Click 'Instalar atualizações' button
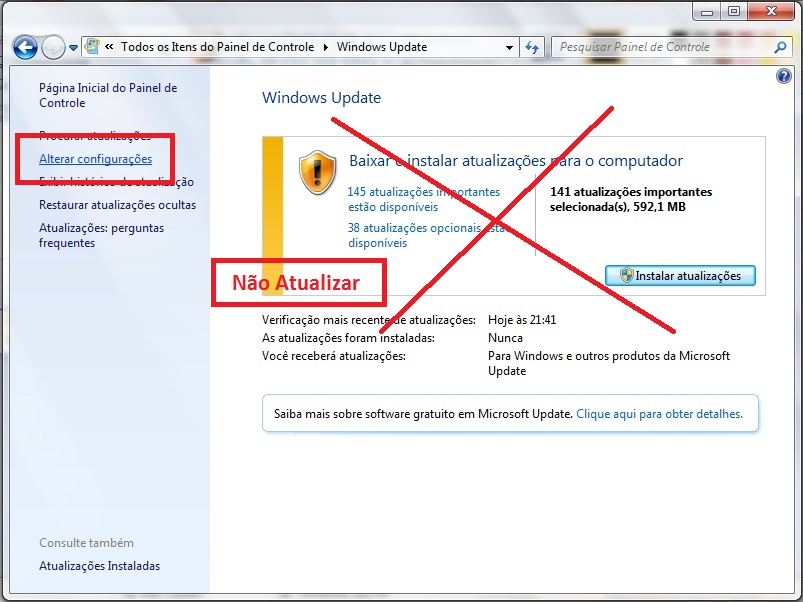The height and width of the screenshot is (602, 803). click(680, 275)
